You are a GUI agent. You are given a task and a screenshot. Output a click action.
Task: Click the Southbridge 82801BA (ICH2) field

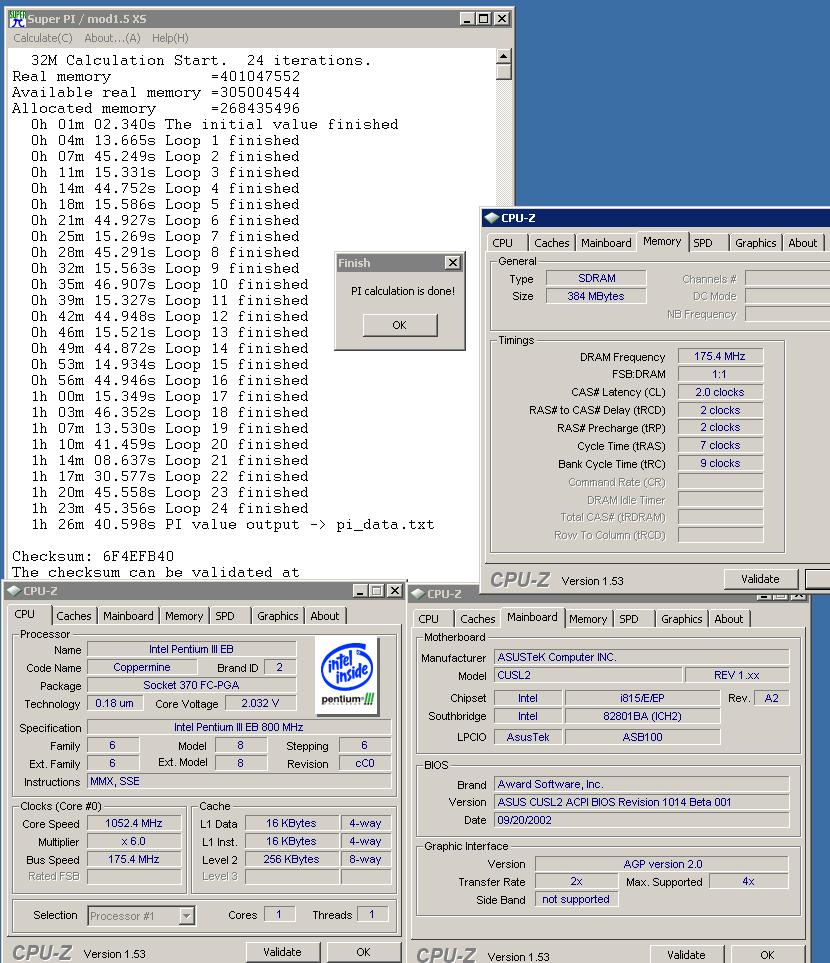[x=642, y=716]
